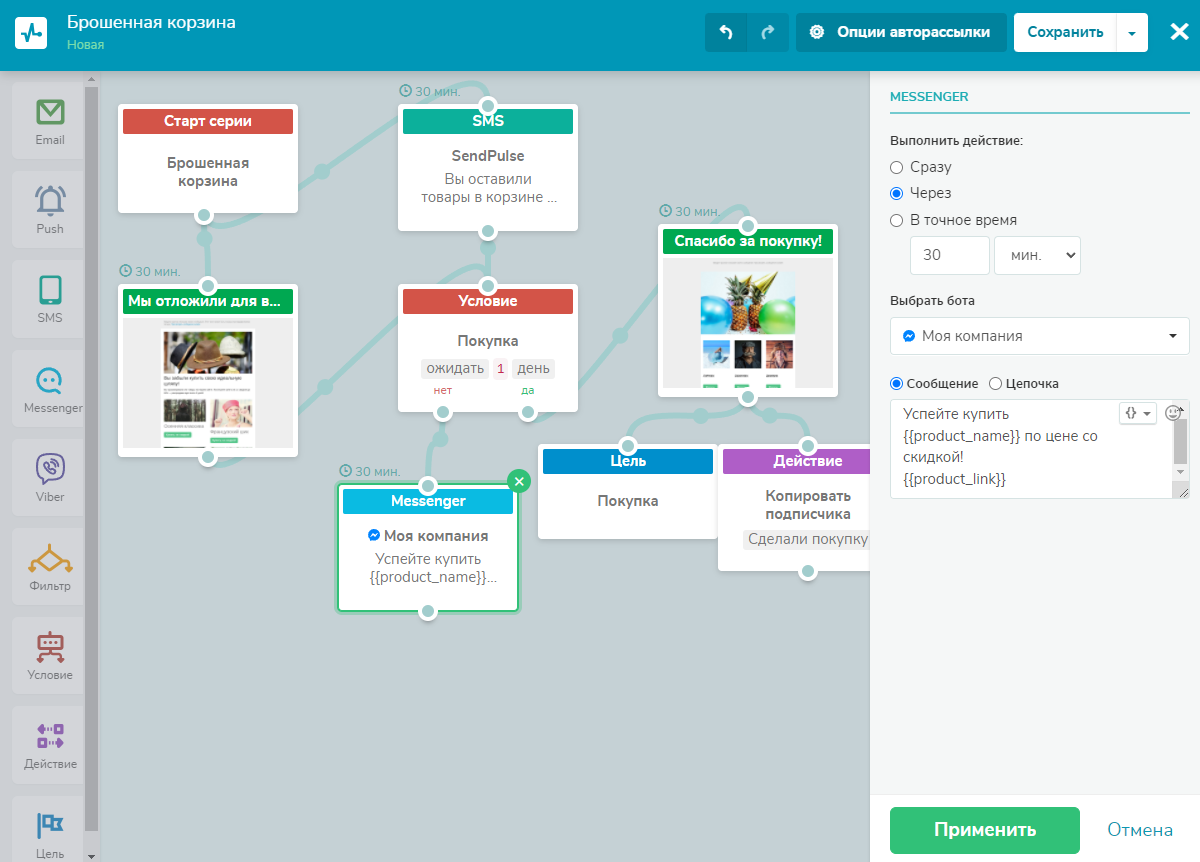The width and height of the screenshot is (1200, 862).
Task: Undo the last change
Action: 726,32
